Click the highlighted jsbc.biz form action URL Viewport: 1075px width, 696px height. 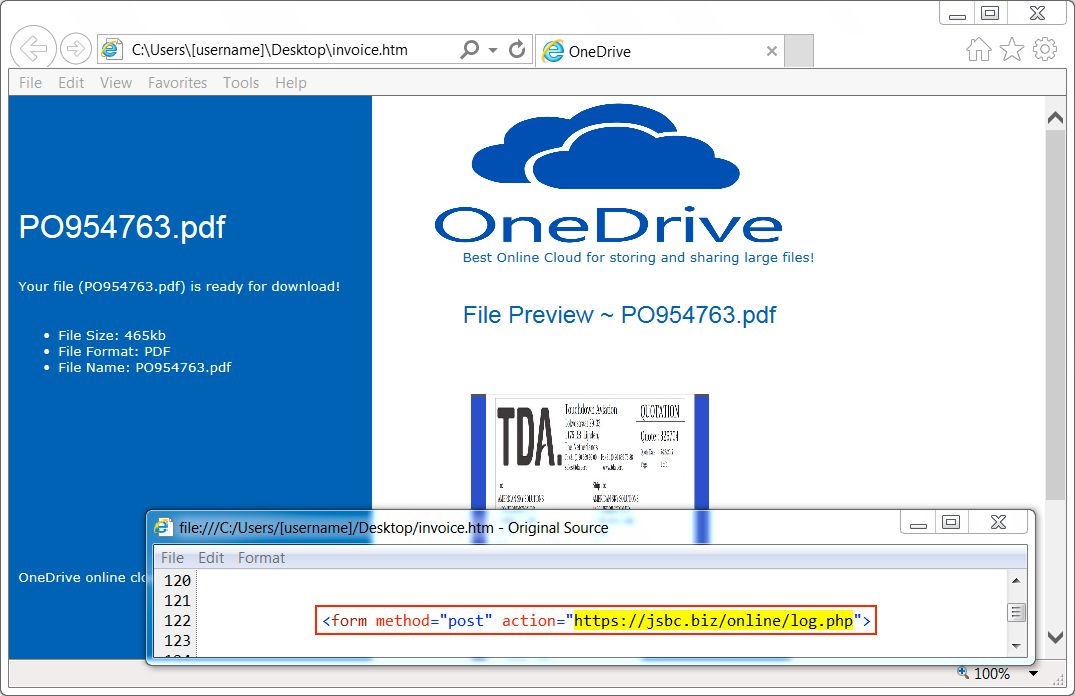pos(713,621)
